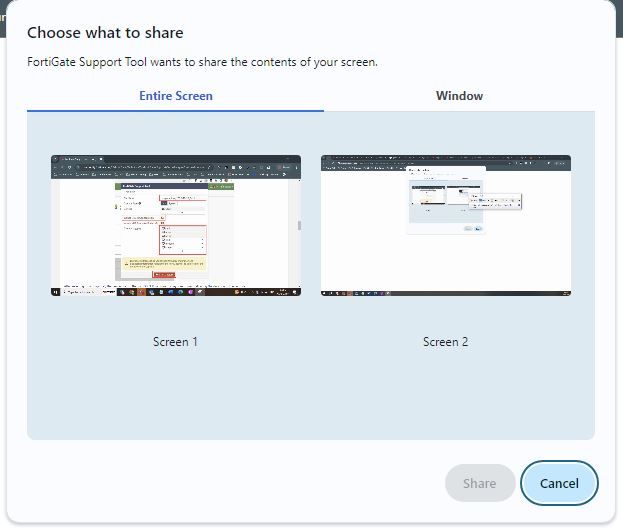623x528 pixels.
Task: Cancel the screen sharing dialog
Action: tap(559, 483)
